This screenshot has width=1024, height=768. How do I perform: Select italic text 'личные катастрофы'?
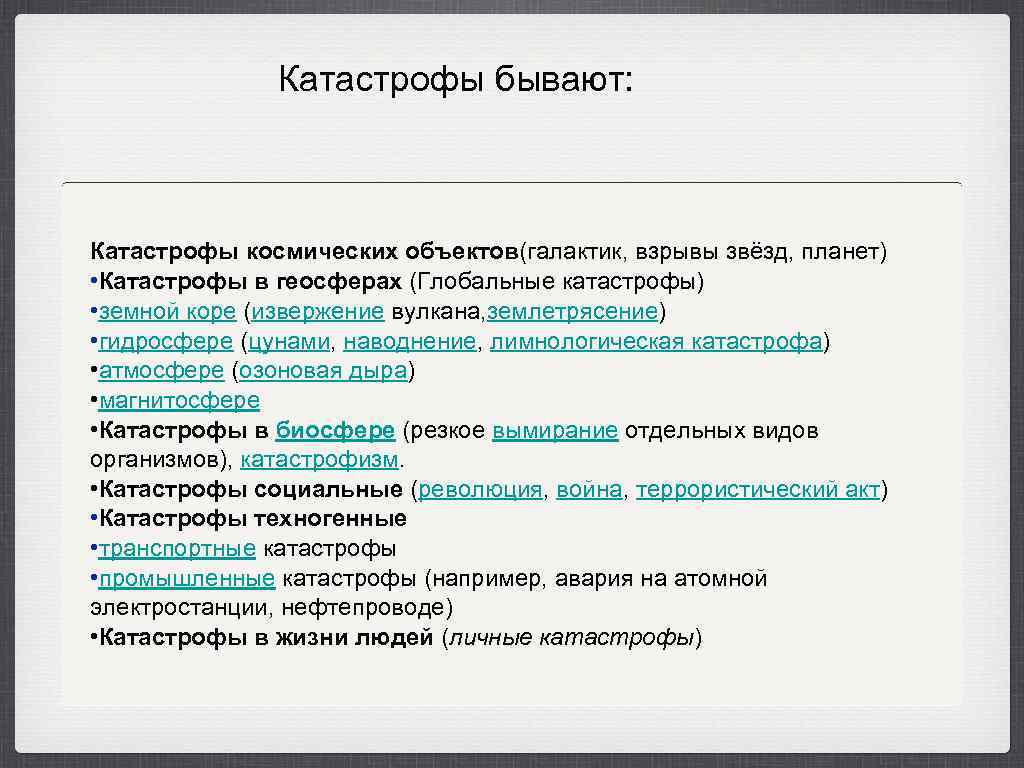572,638
